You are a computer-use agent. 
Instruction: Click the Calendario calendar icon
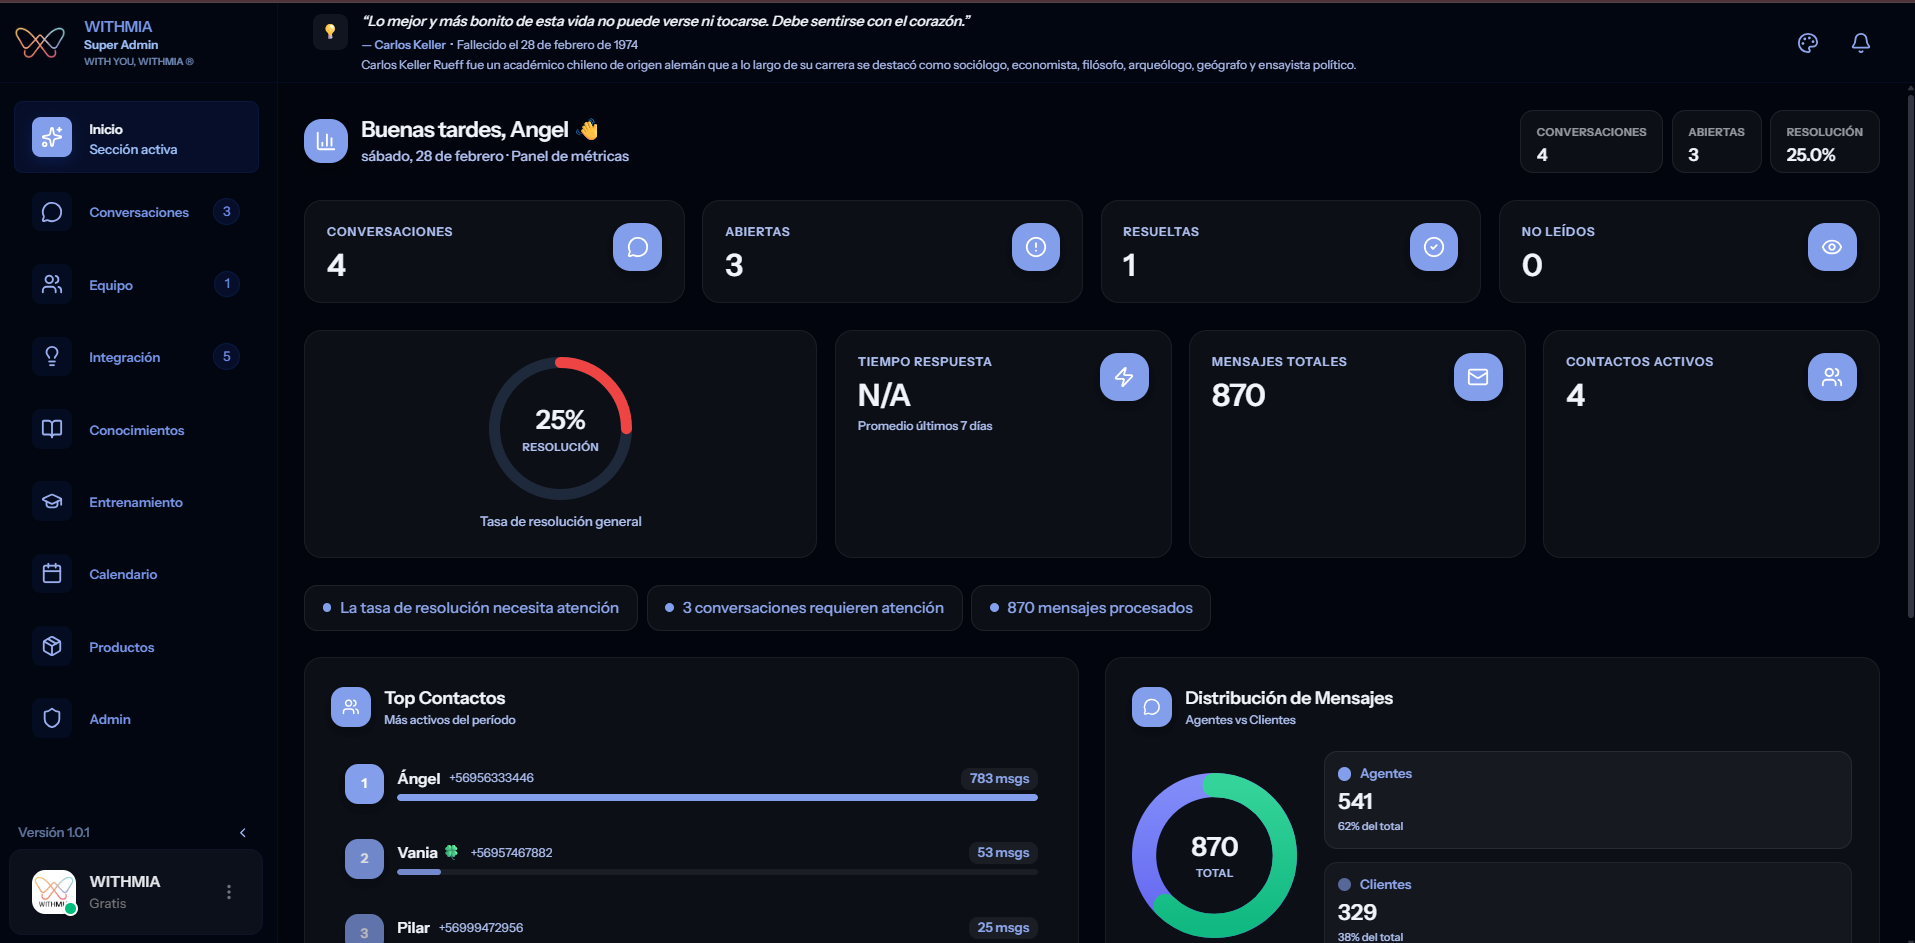[x=52, y=573]
